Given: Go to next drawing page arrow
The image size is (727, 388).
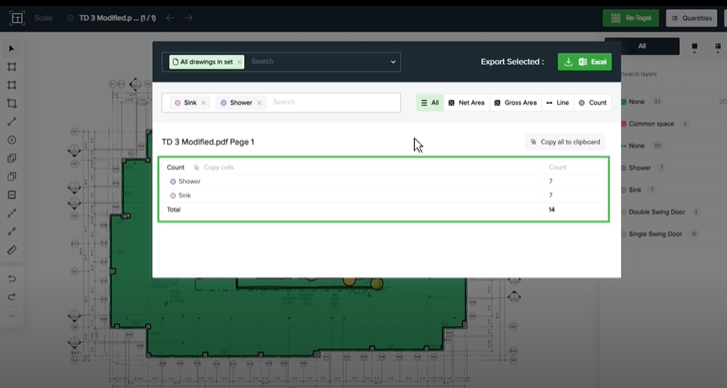Looking at the screenshot, I should point(188,18).
